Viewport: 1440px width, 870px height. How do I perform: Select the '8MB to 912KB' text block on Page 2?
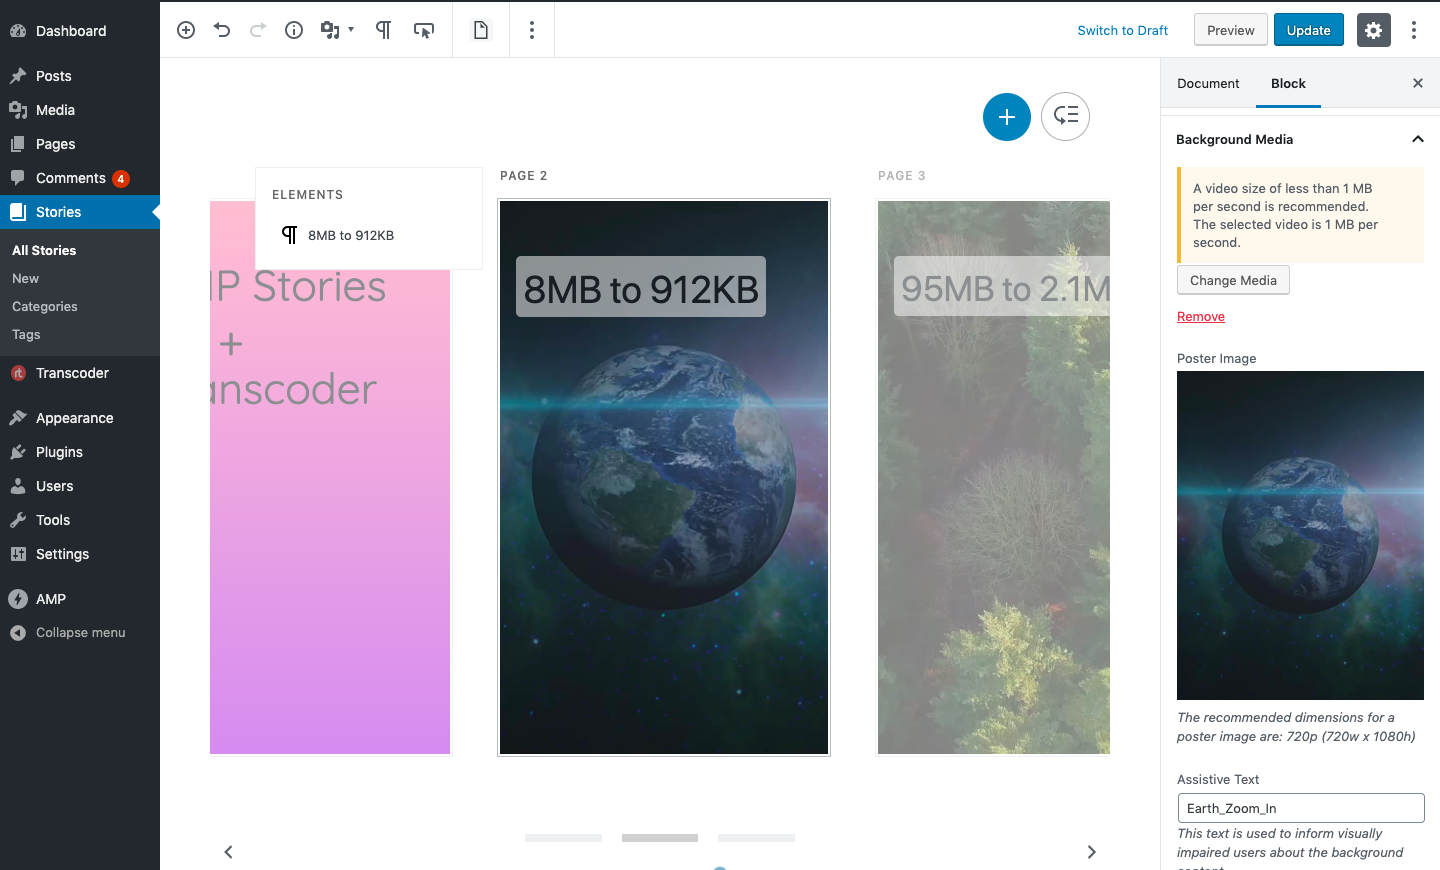(x=641, y=287)
